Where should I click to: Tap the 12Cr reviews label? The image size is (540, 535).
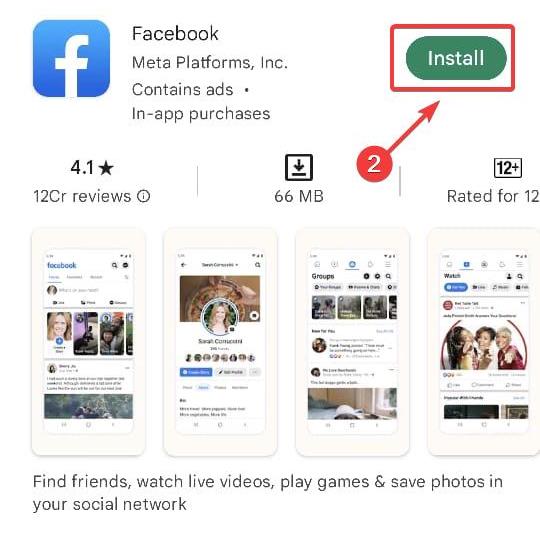coord(82,196)
